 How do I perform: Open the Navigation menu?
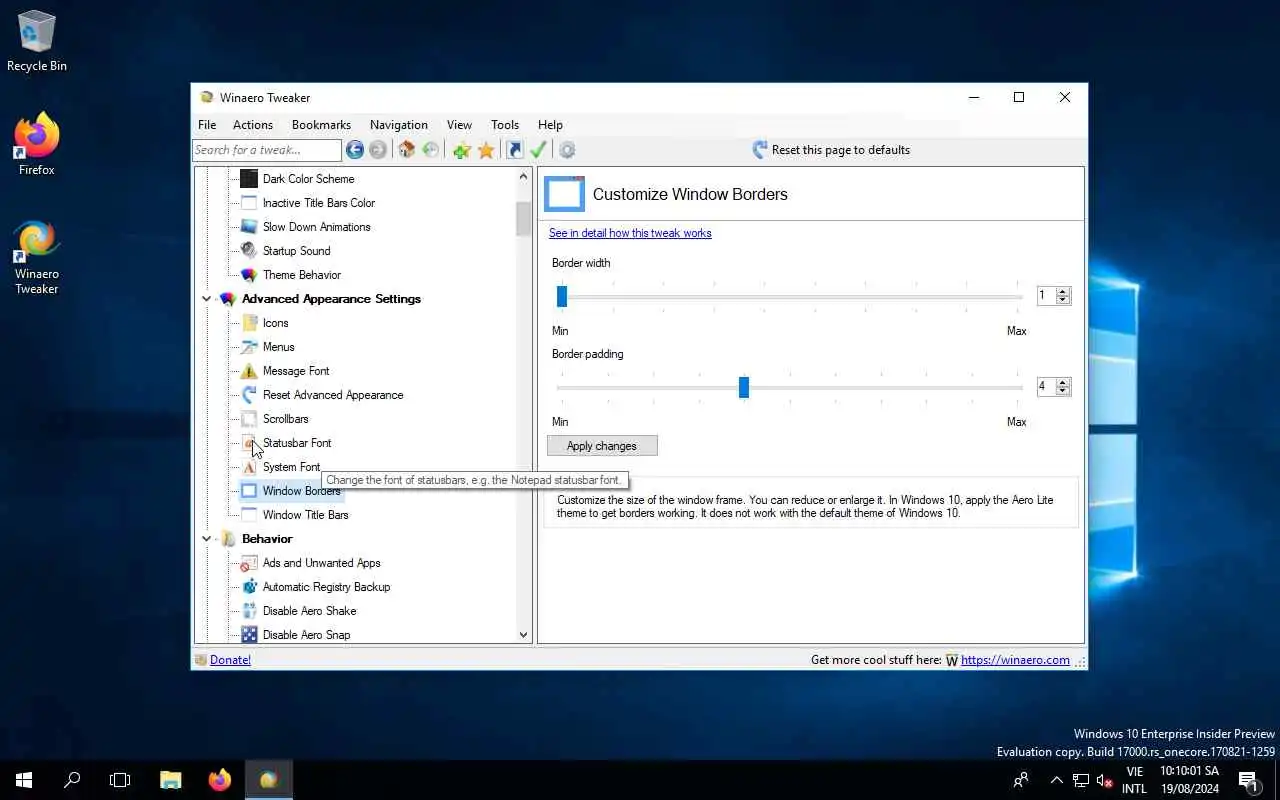coord(399,125)
